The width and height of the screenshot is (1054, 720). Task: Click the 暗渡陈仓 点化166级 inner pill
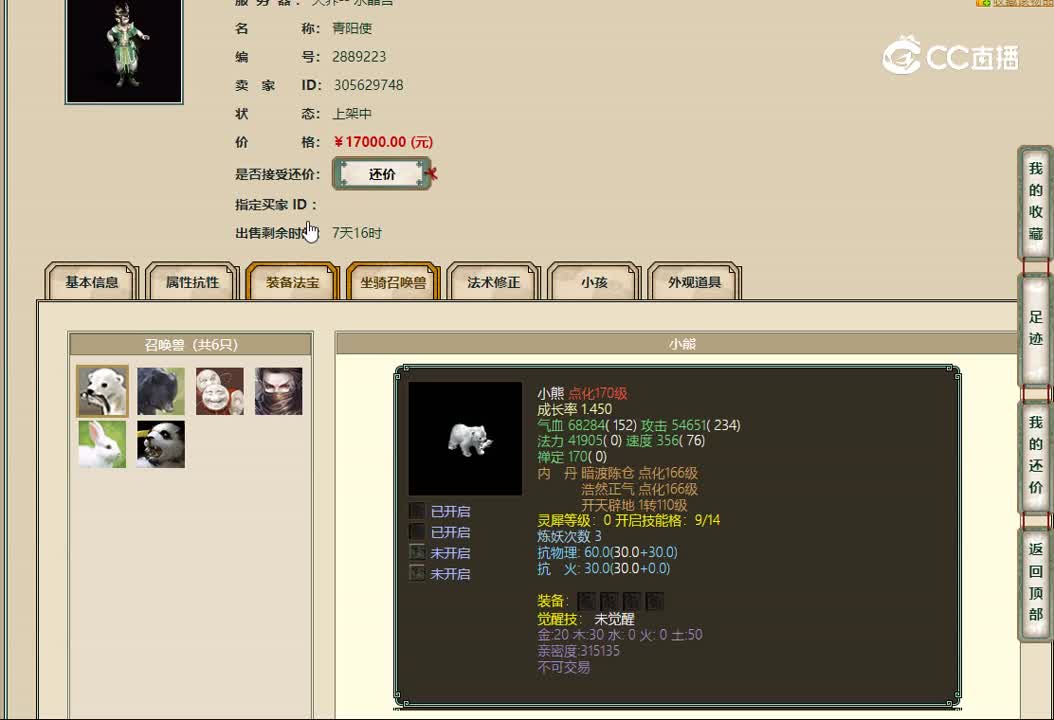[x=639, y=473]
